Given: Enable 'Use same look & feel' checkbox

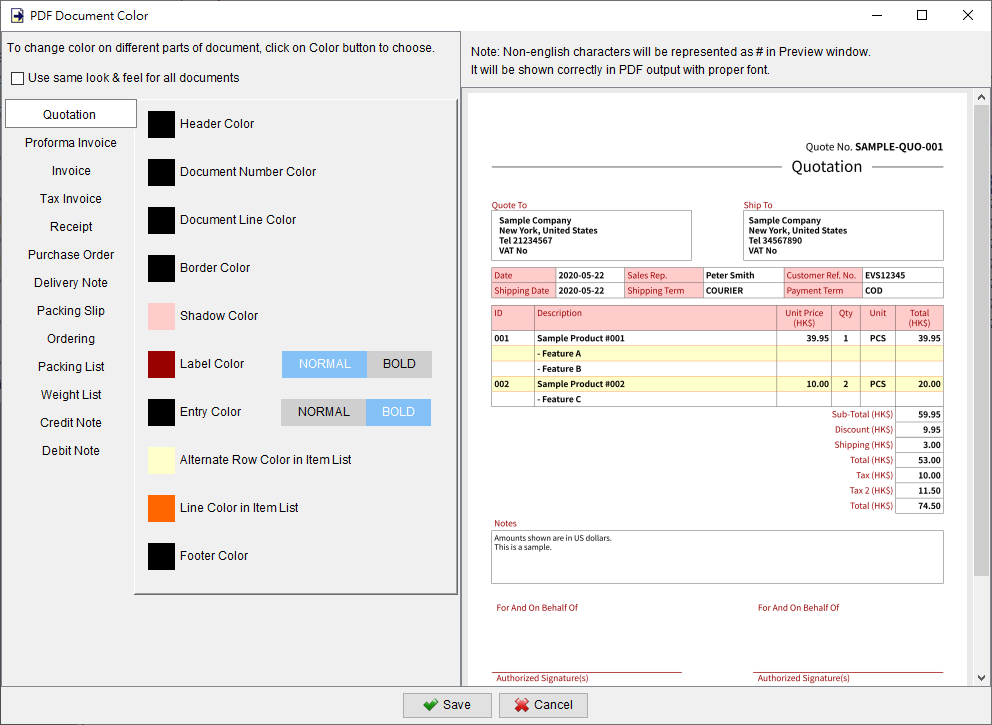Looking at the screenshot, I should [x=18, y=78].
